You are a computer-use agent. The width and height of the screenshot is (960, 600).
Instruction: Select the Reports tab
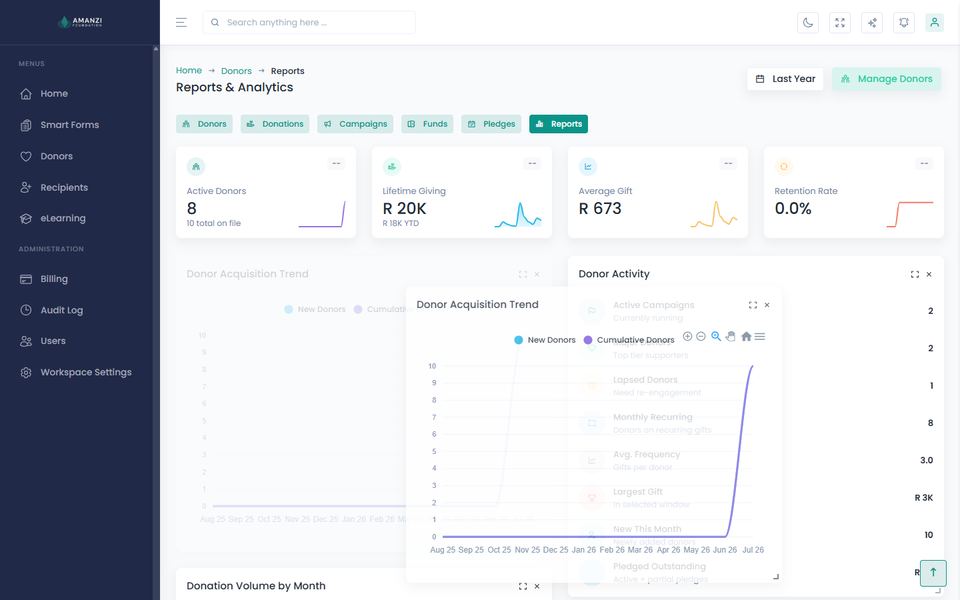tap(558, 124)
